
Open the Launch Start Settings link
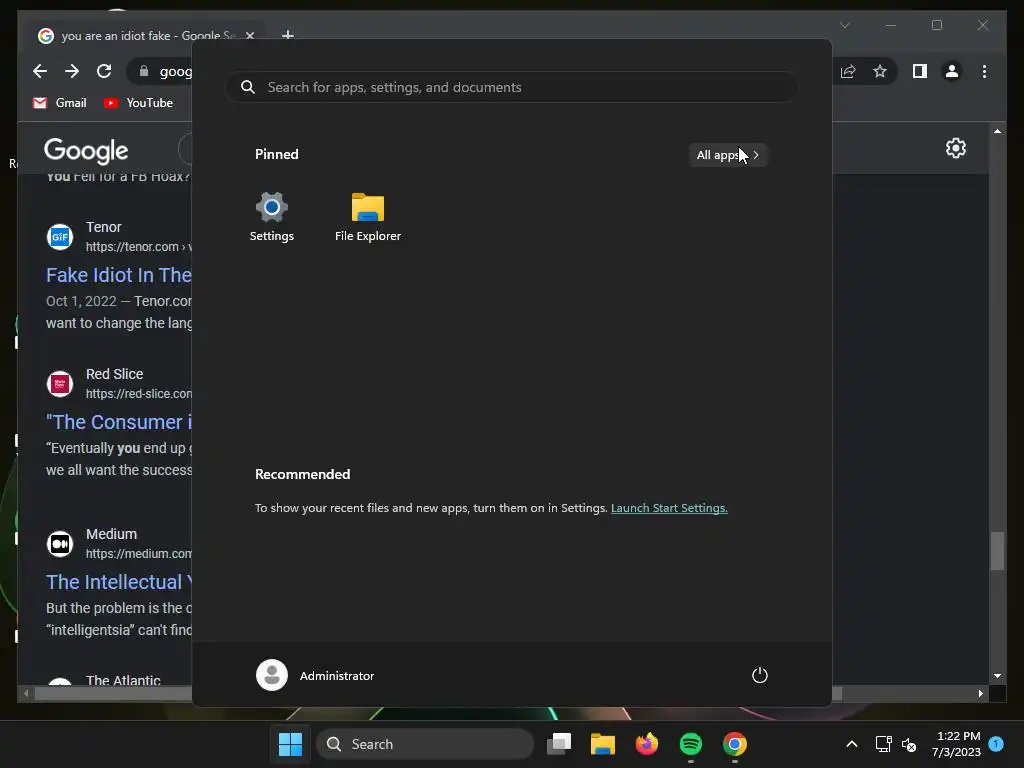[669, 508]
